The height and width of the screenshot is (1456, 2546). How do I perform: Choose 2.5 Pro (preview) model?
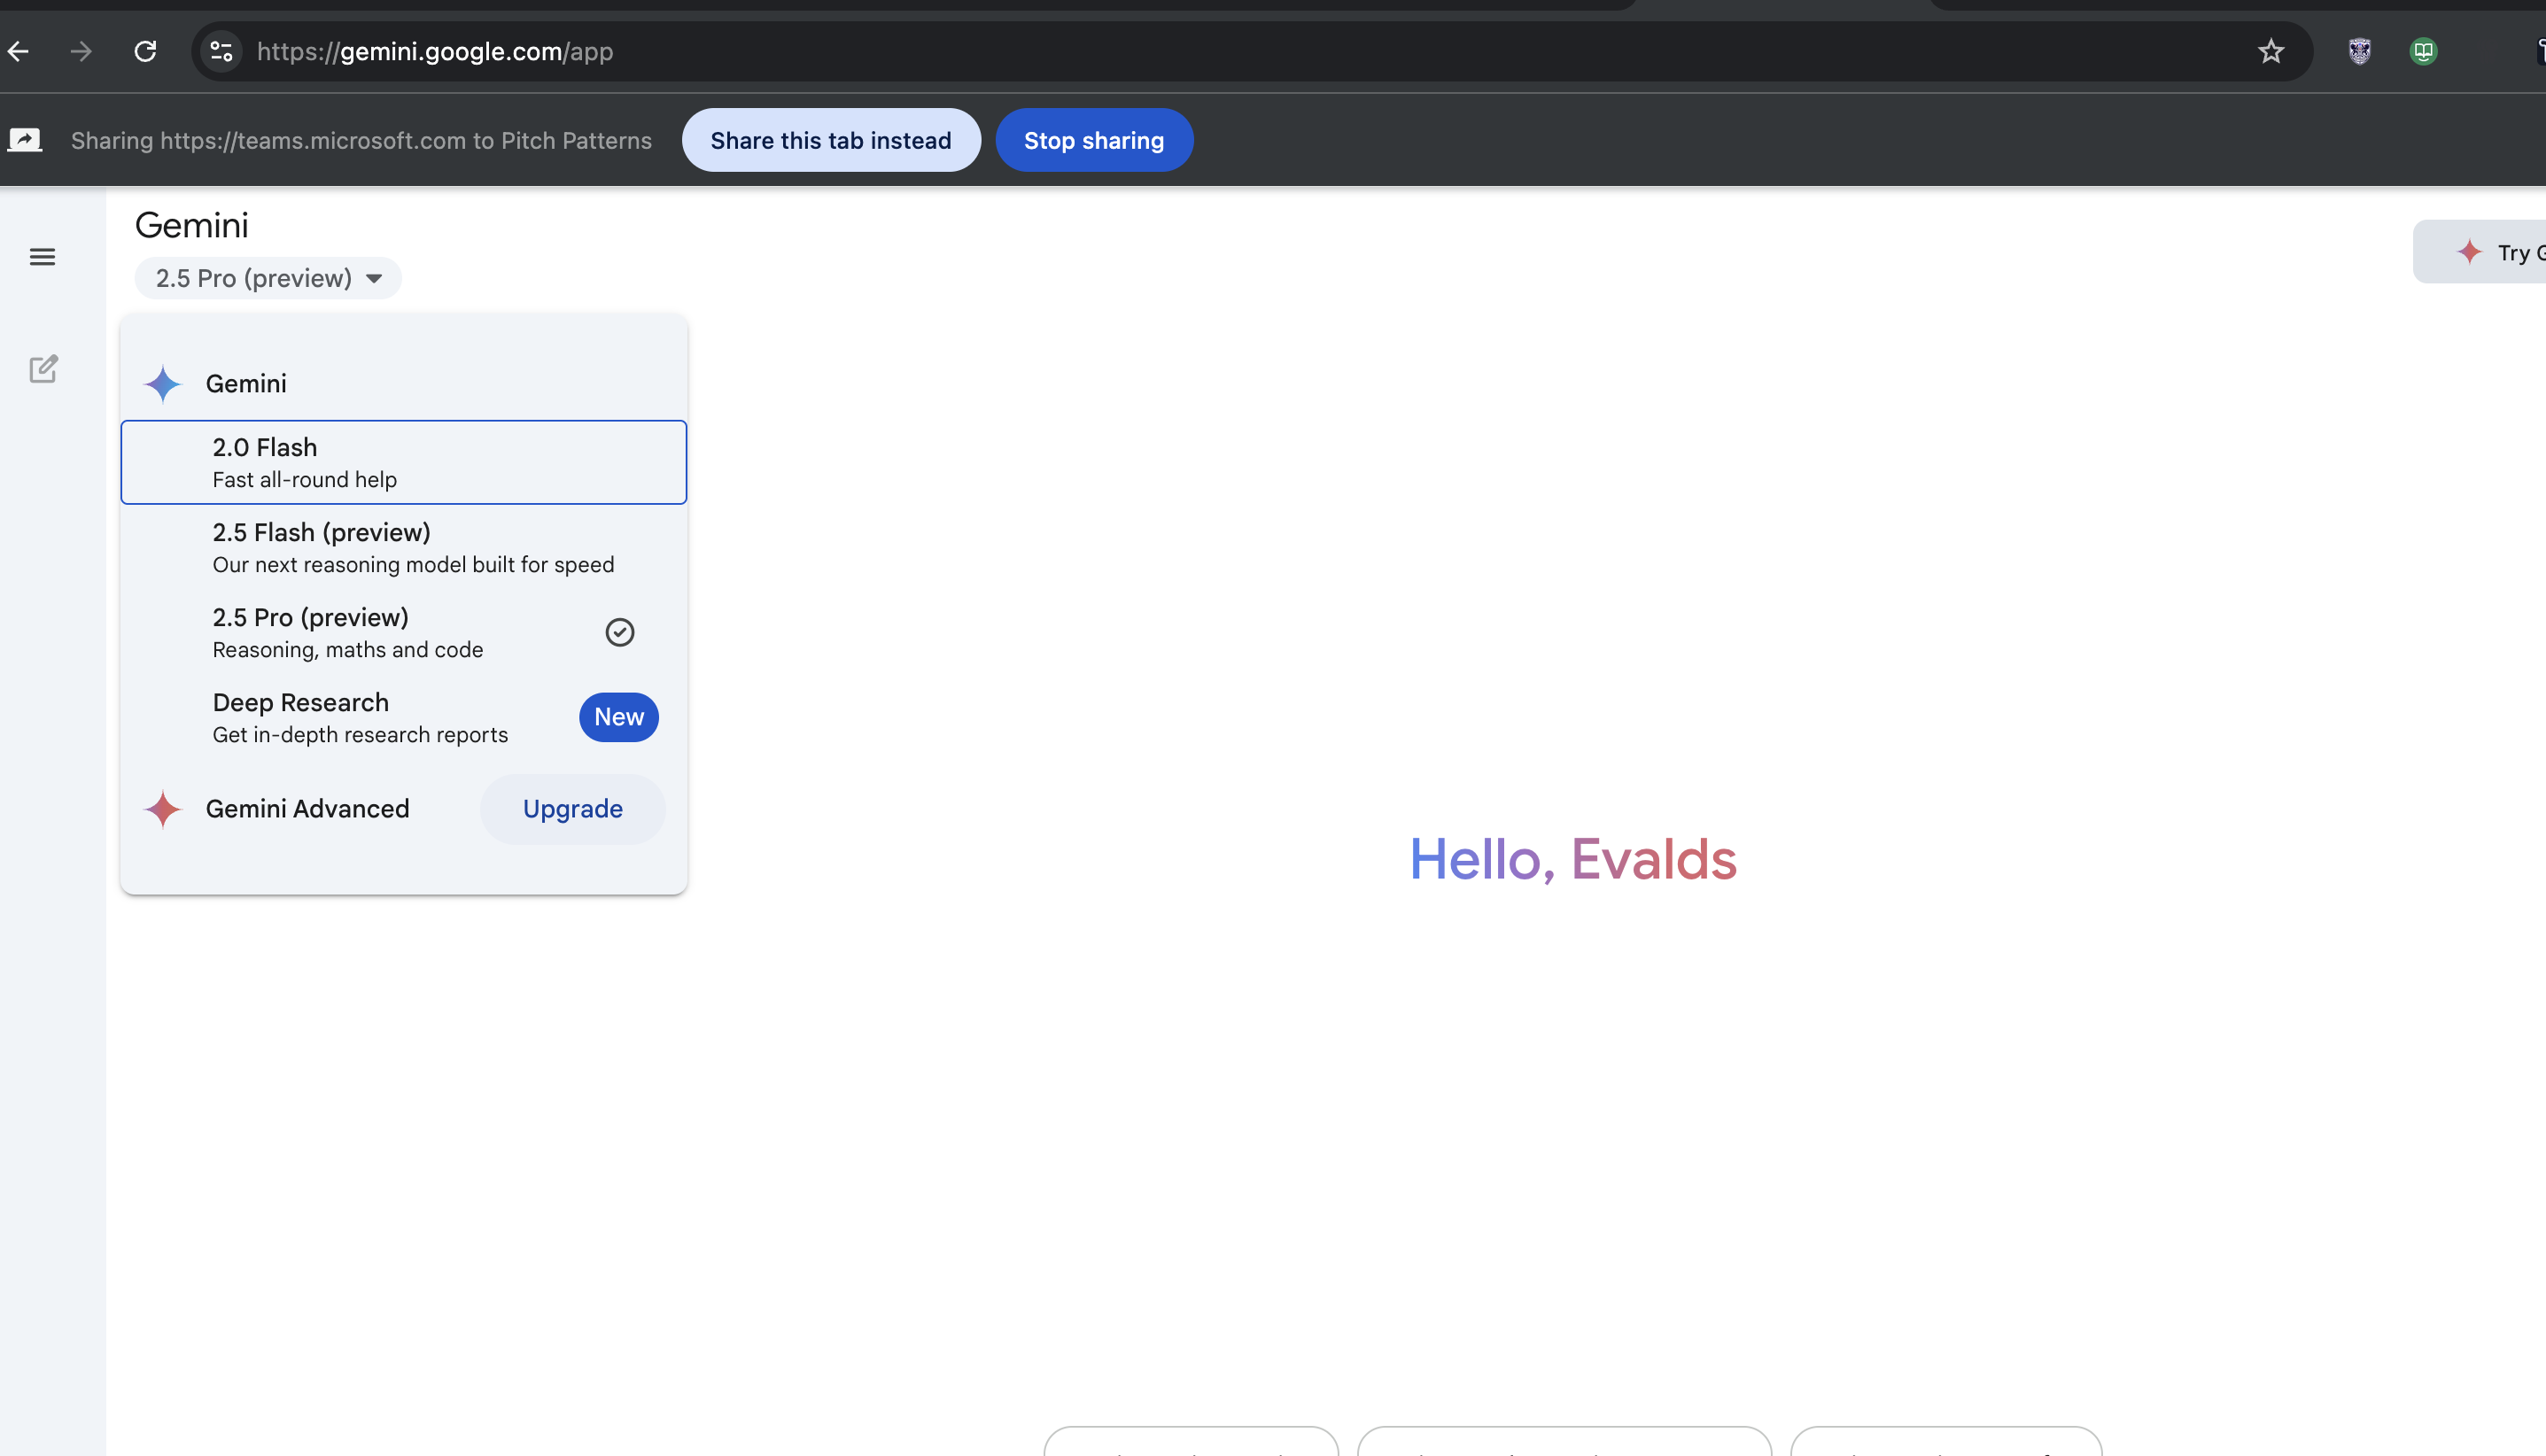pos(404,632)
